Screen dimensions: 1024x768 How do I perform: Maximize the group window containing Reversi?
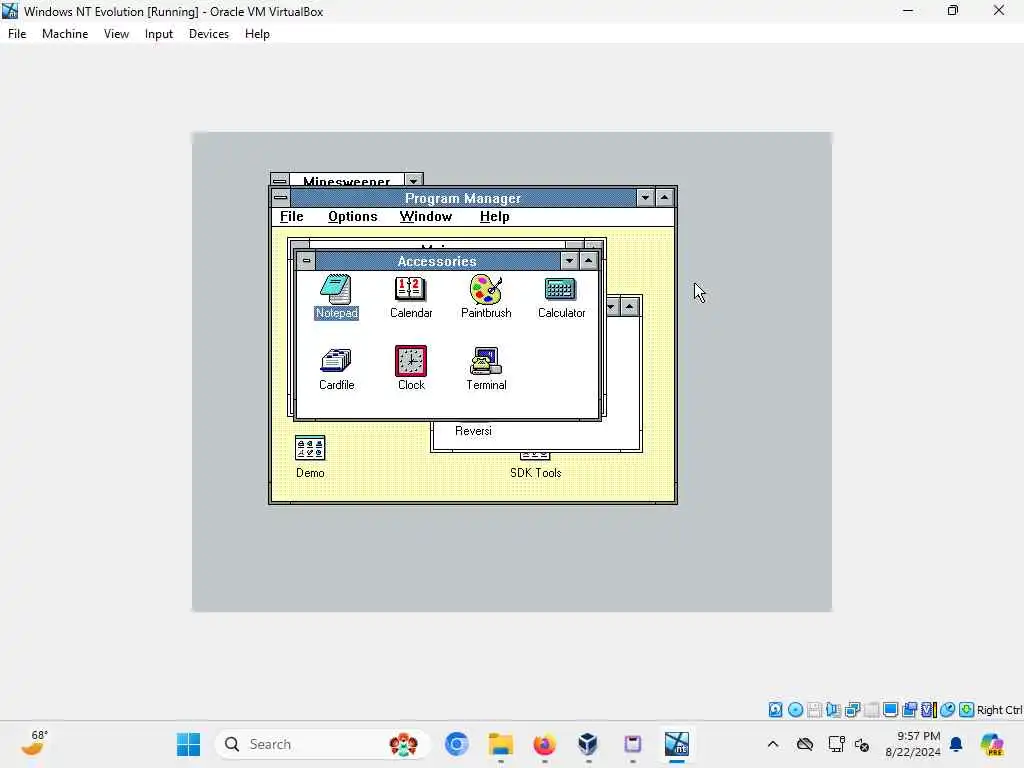click(x=630, y=307)
